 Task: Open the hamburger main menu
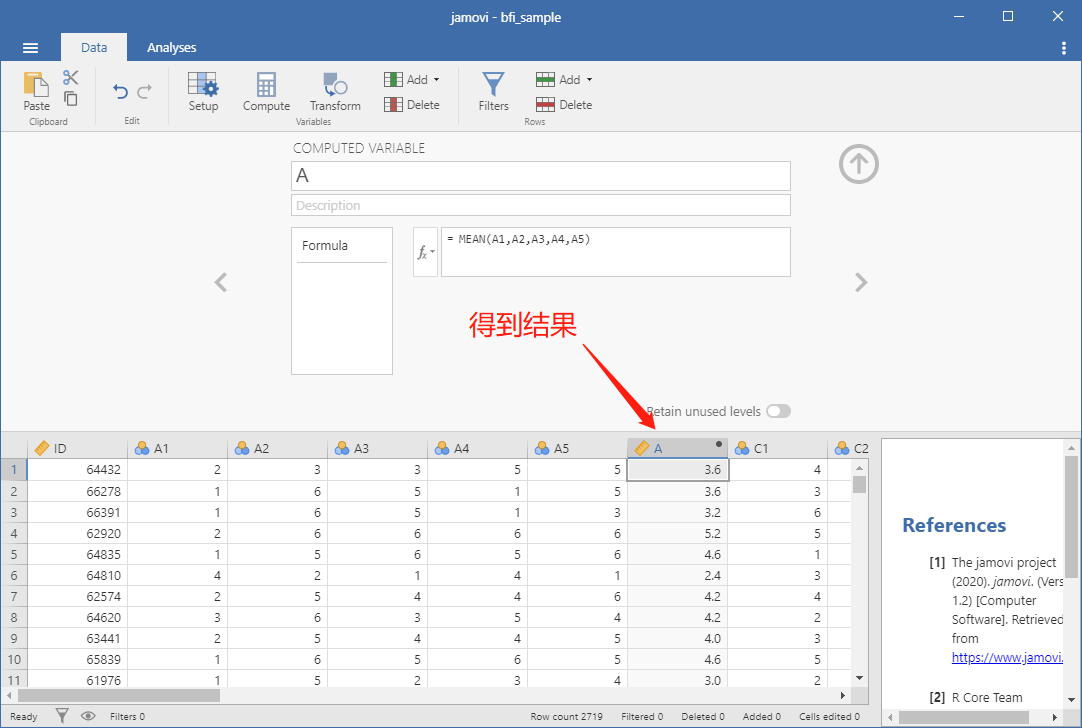tap(30, 48)
